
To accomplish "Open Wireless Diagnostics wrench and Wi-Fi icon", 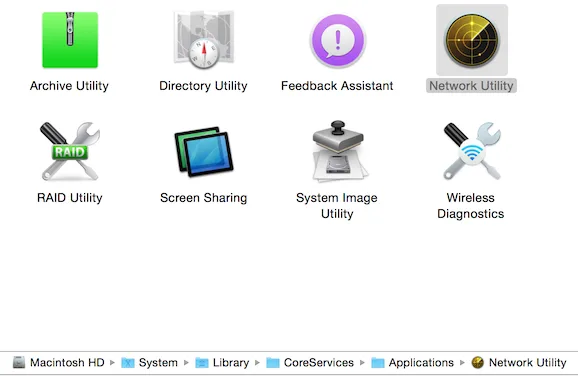I will (471, 151).
